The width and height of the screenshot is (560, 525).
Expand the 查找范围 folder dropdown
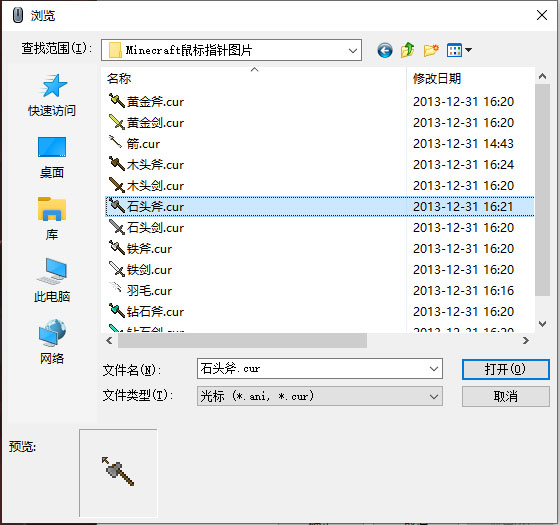coord(352,50)
